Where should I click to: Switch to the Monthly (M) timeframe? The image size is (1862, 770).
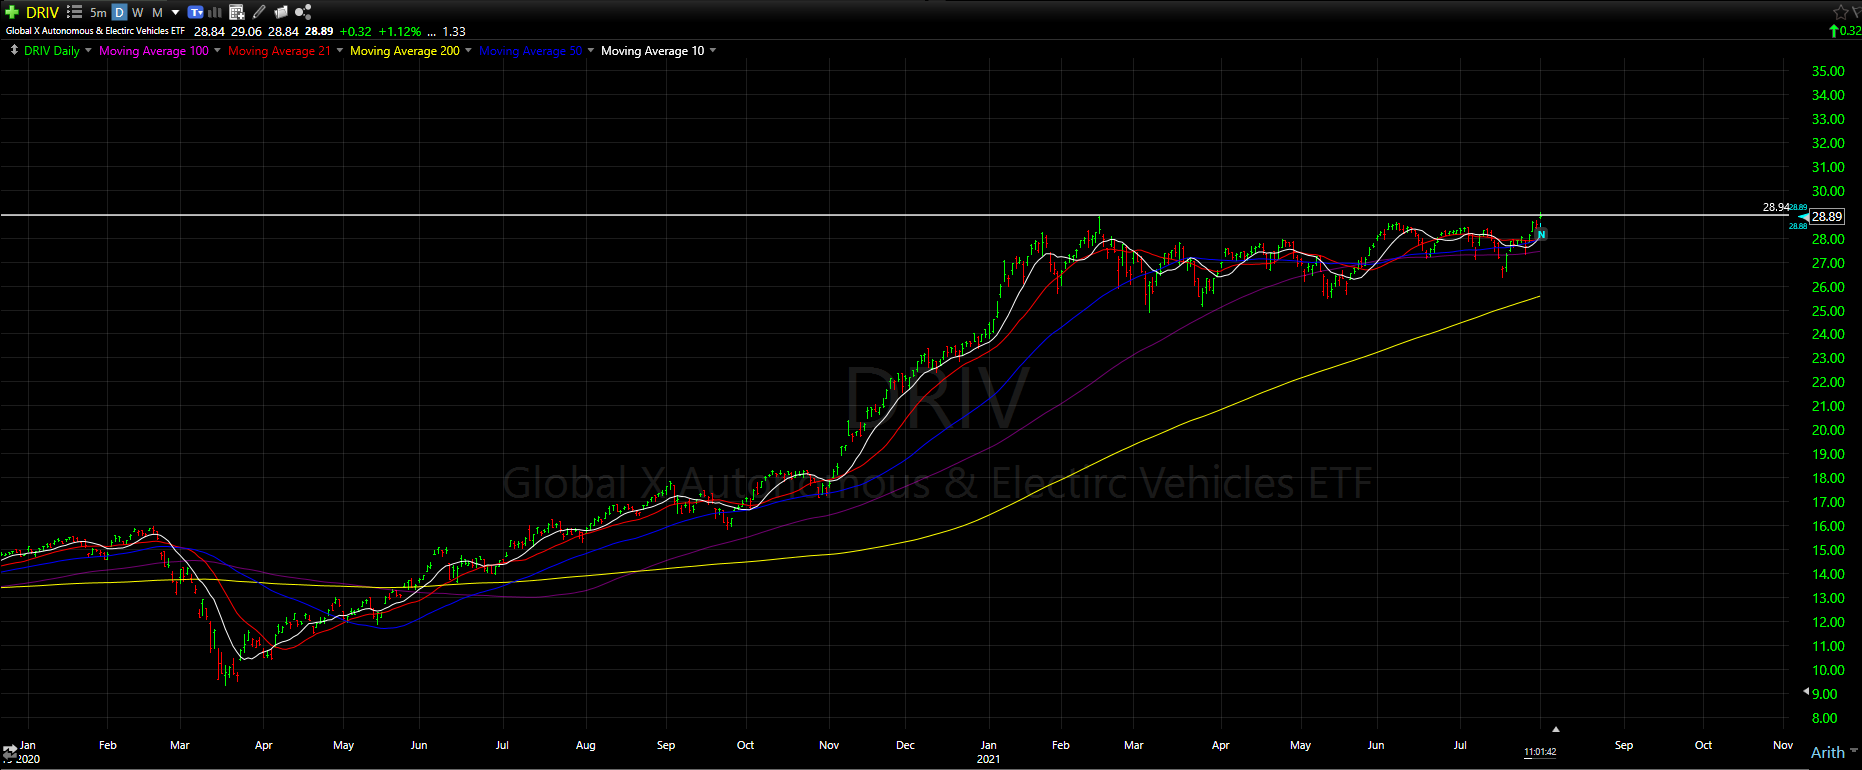tap(157, 12)
